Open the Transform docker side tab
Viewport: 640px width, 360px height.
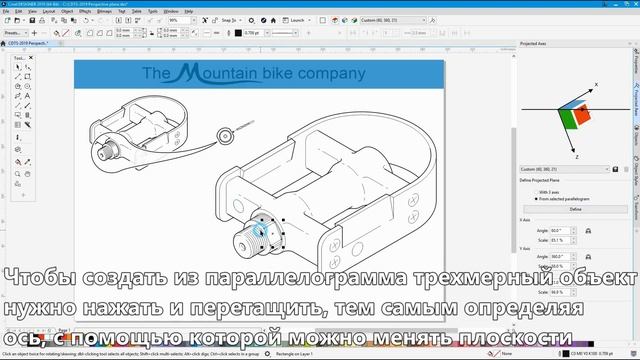[636, 208]
